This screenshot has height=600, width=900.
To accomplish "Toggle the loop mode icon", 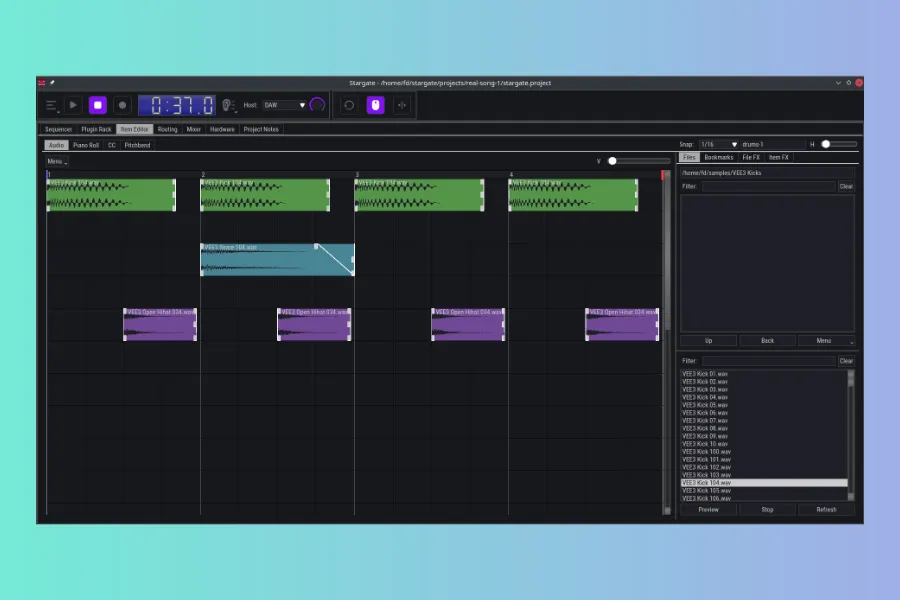I will 349,105.
